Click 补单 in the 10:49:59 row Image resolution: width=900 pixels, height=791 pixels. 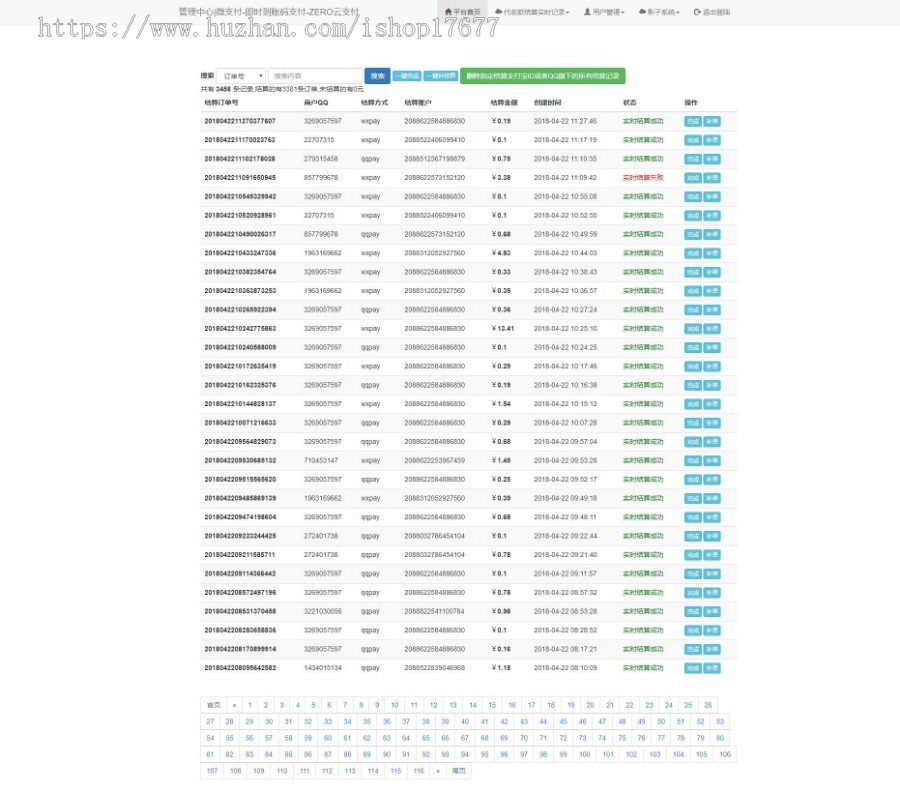click(712, 234)
